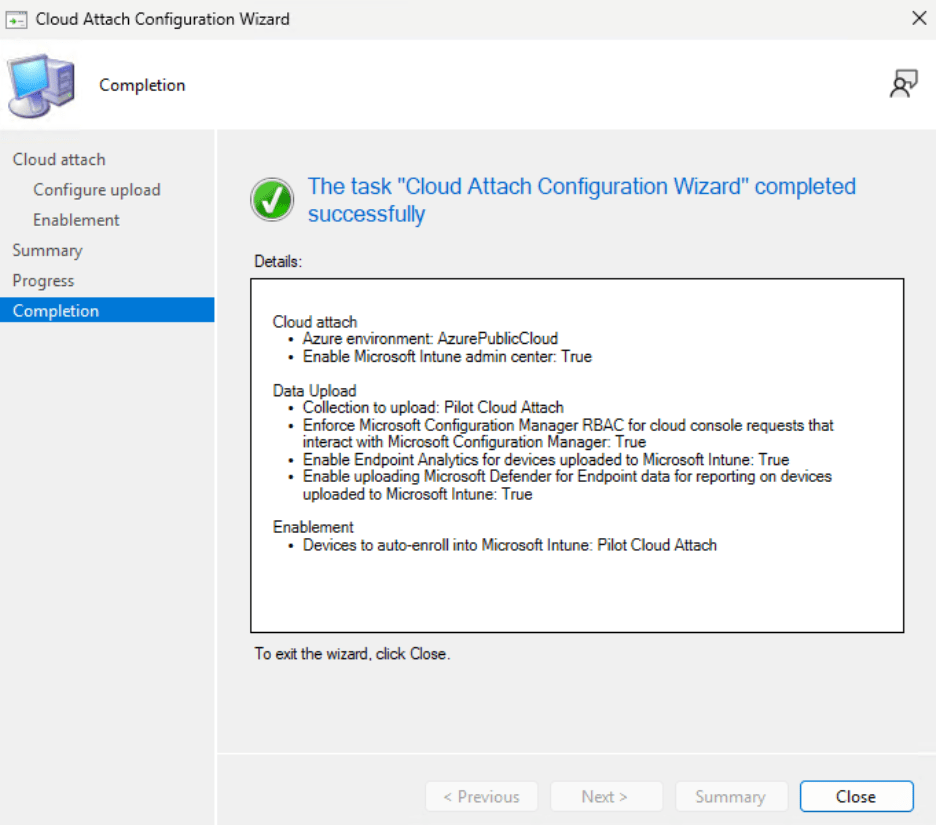Click the green success checkmark icon
Screen dimensions: 936x825
tap(272, 200)
